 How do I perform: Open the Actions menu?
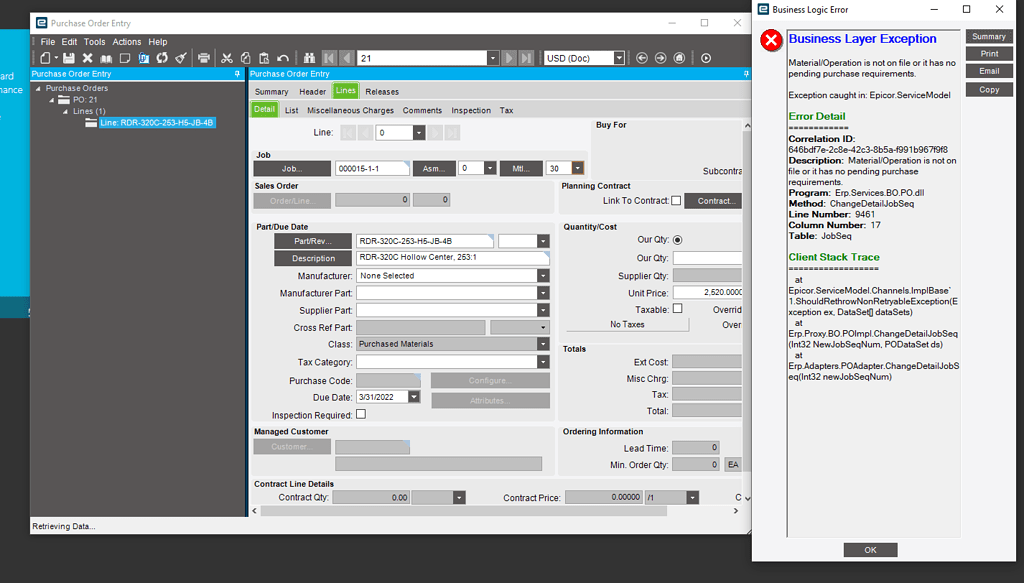tap(126, 41)
